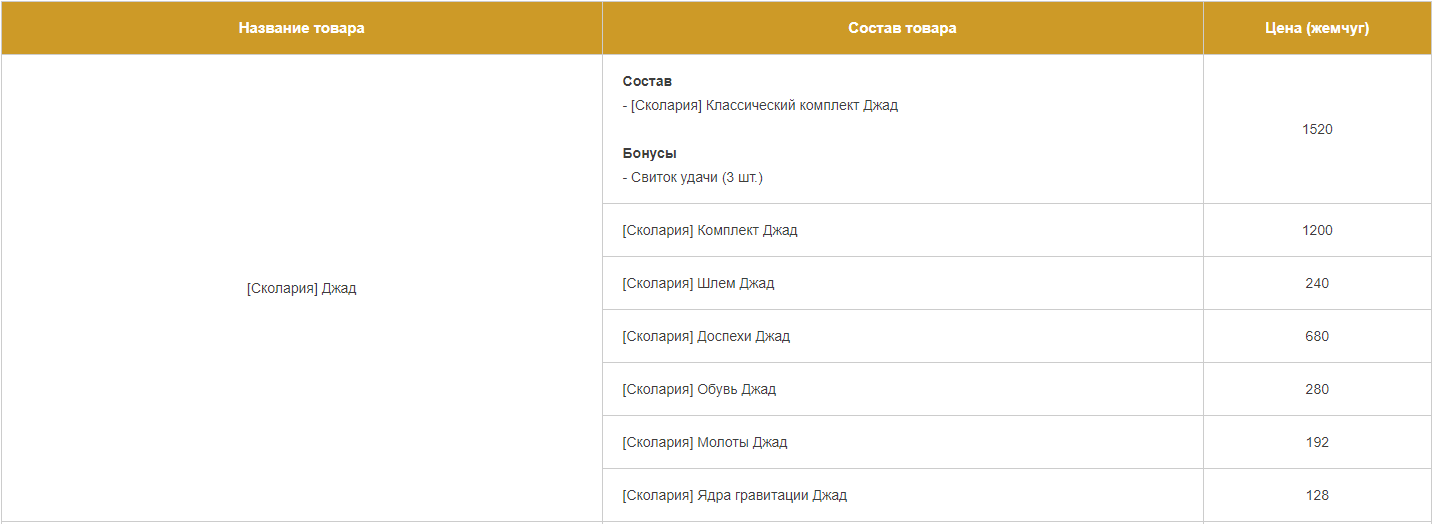
Task: Select the Ядра гравитации Джад row
Action: [x=734, y=496]
